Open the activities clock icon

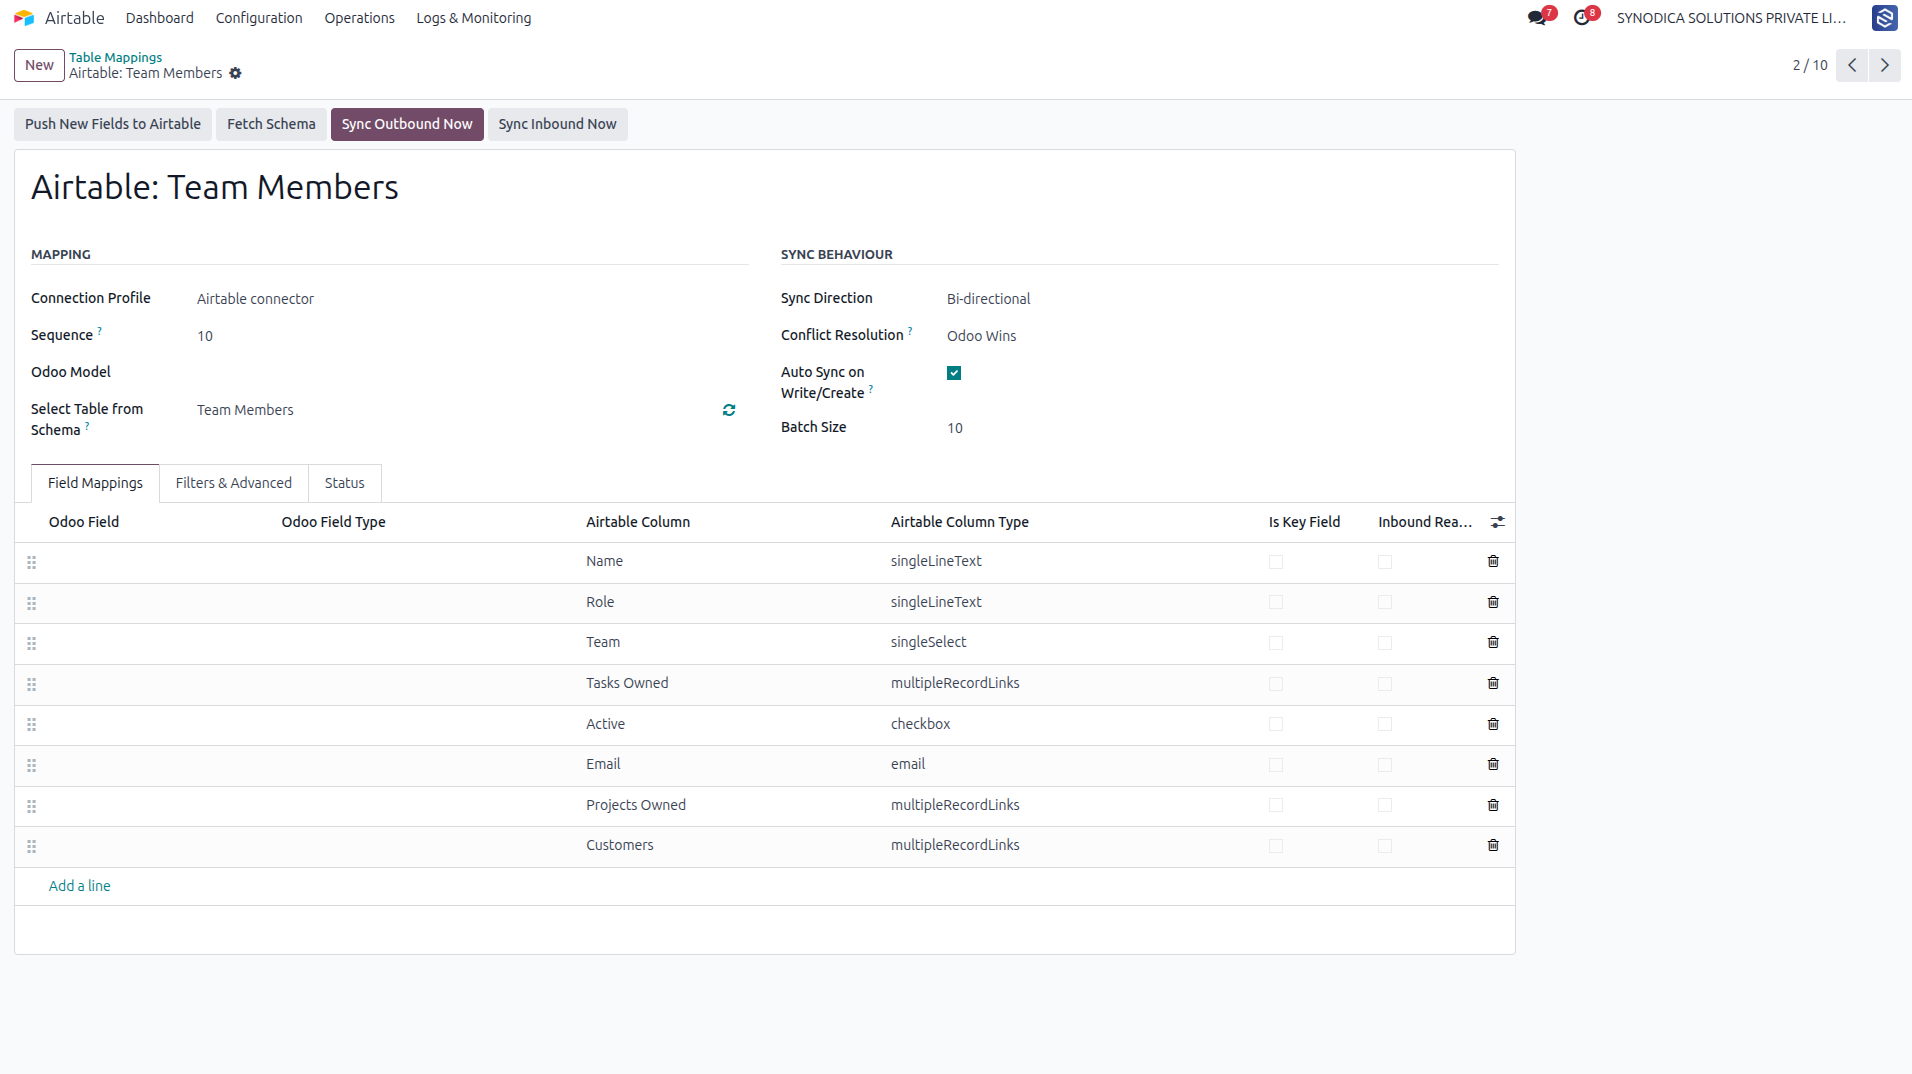[1581, 18]
